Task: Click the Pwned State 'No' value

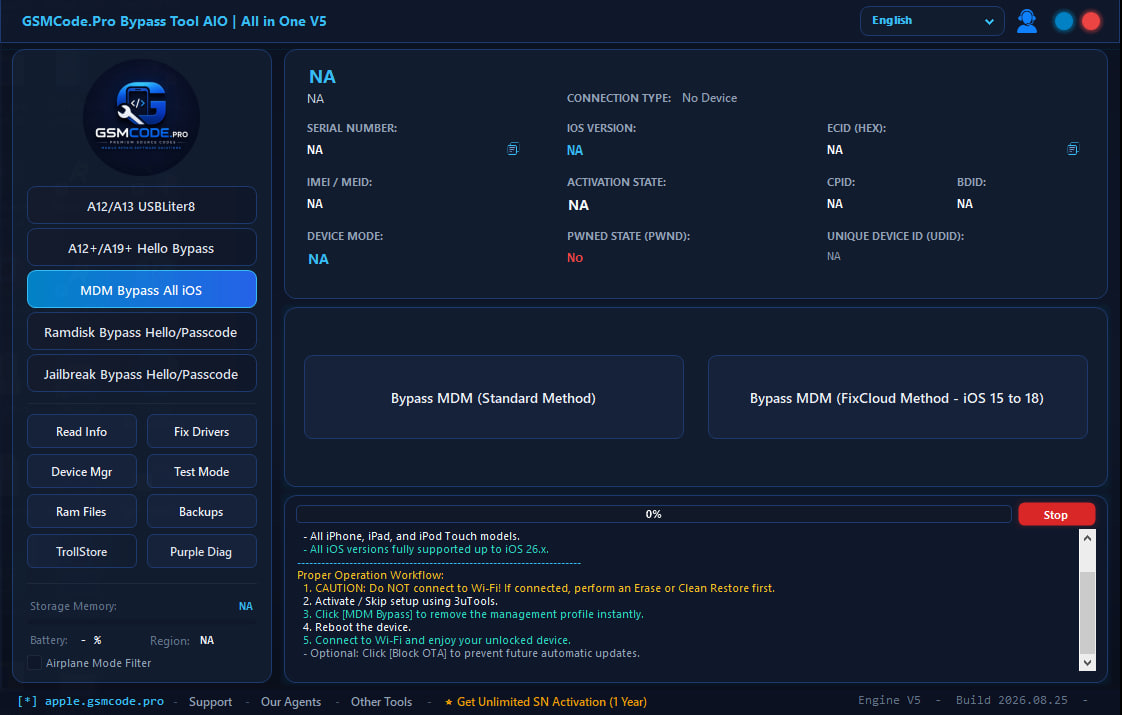Action: pos(575,258)
